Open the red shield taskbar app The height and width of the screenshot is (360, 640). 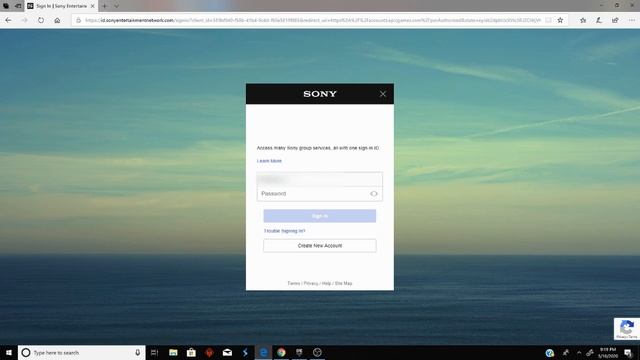[209, 353]
